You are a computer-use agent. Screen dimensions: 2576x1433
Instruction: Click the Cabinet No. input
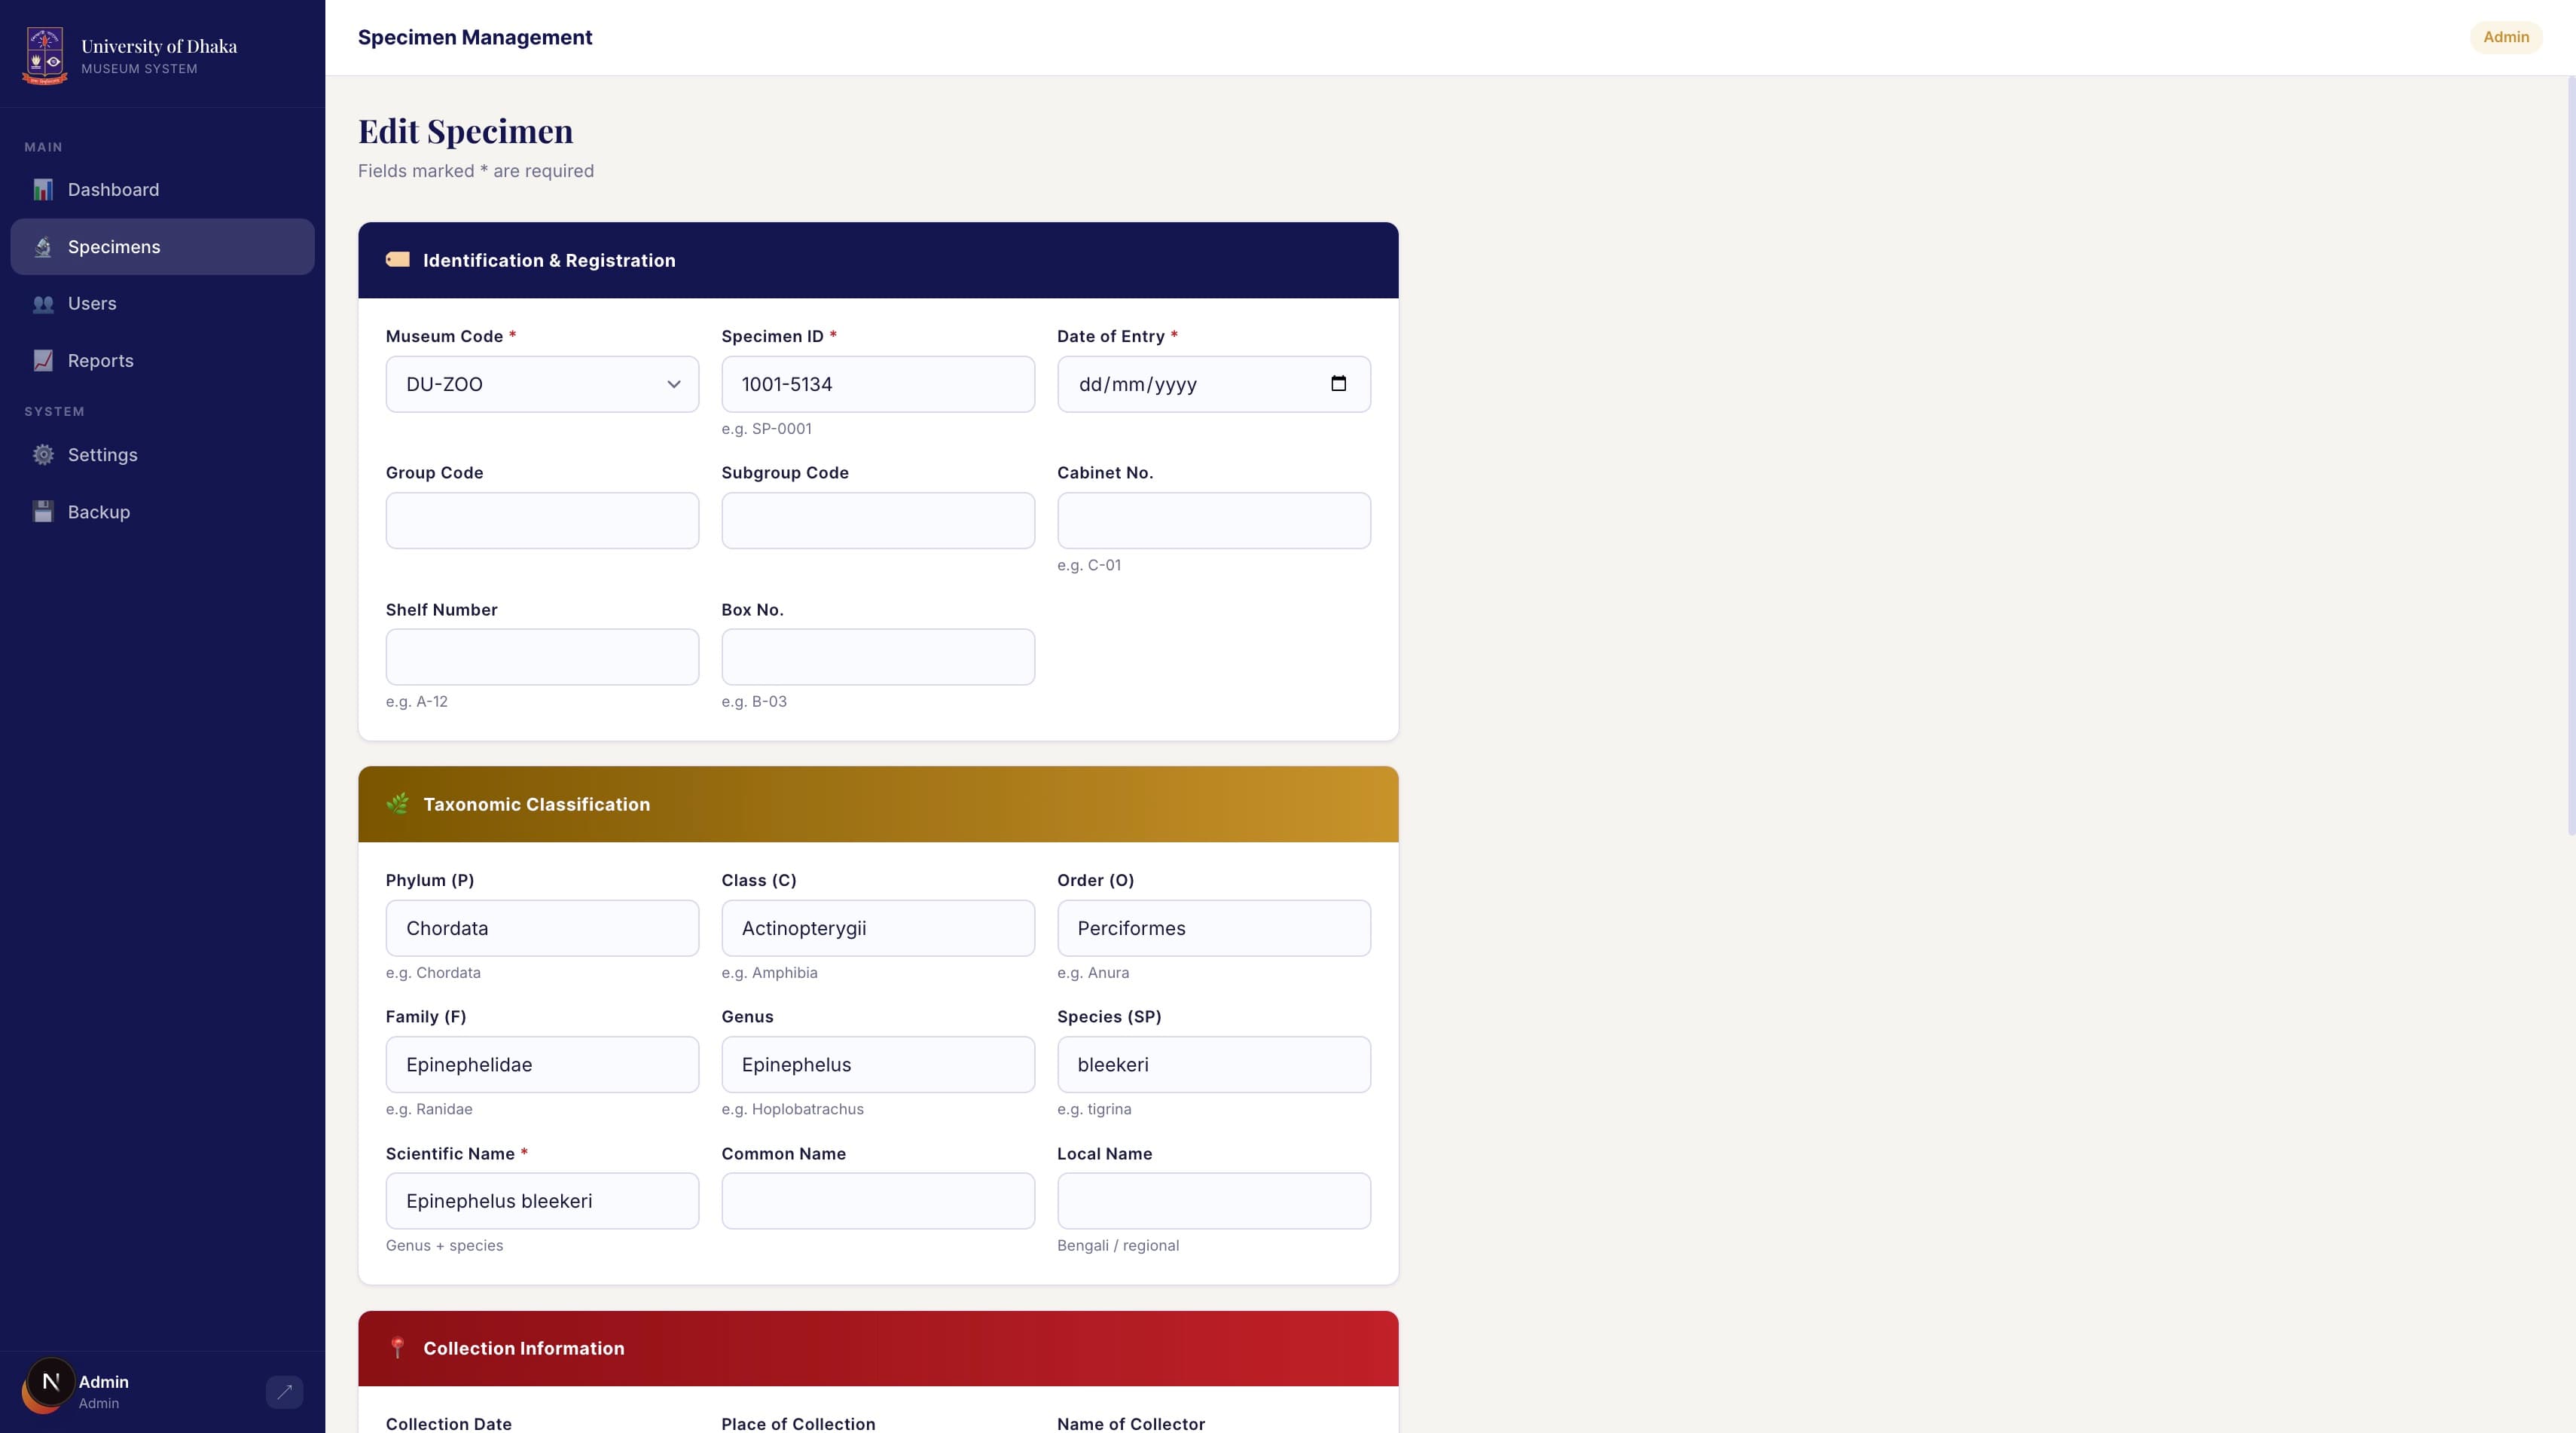coord(1214,520)
